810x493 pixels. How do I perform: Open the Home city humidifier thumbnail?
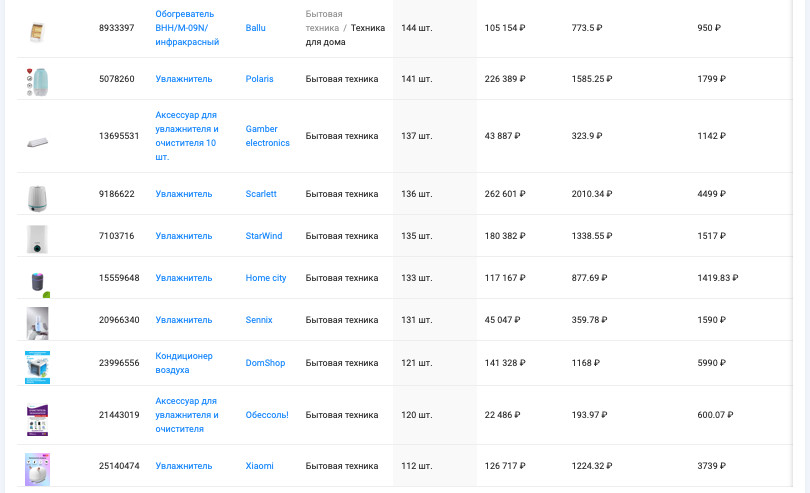[38, 283]
